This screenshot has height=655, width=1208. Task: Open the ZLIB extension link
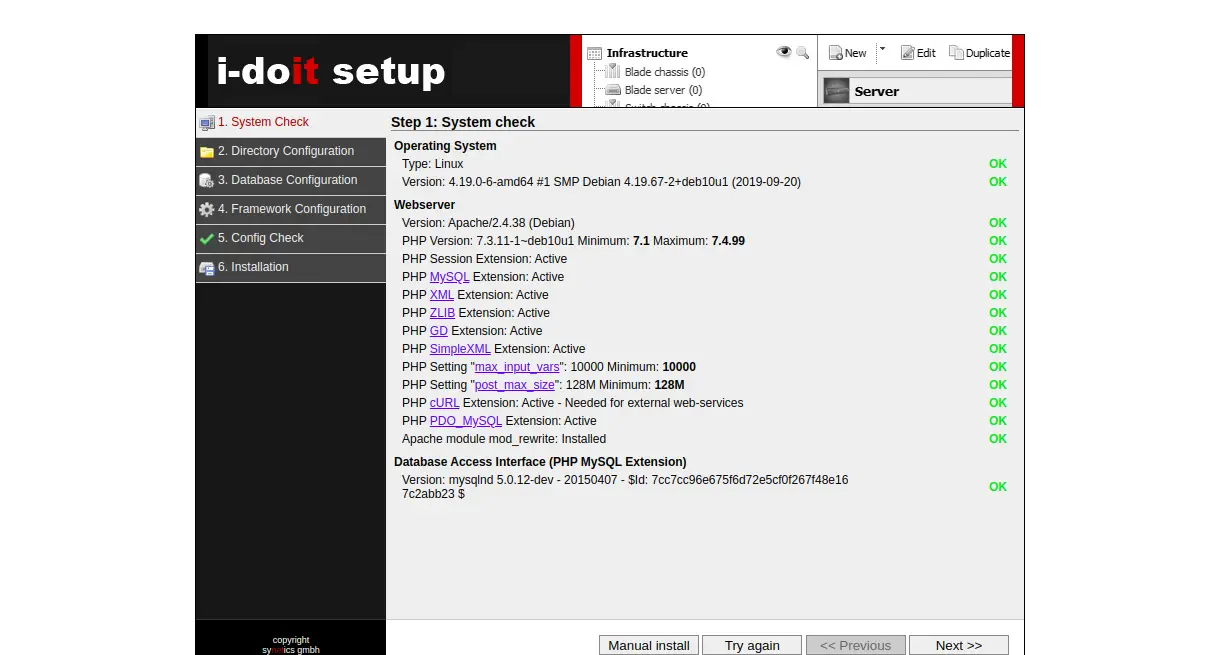point(442,313)
